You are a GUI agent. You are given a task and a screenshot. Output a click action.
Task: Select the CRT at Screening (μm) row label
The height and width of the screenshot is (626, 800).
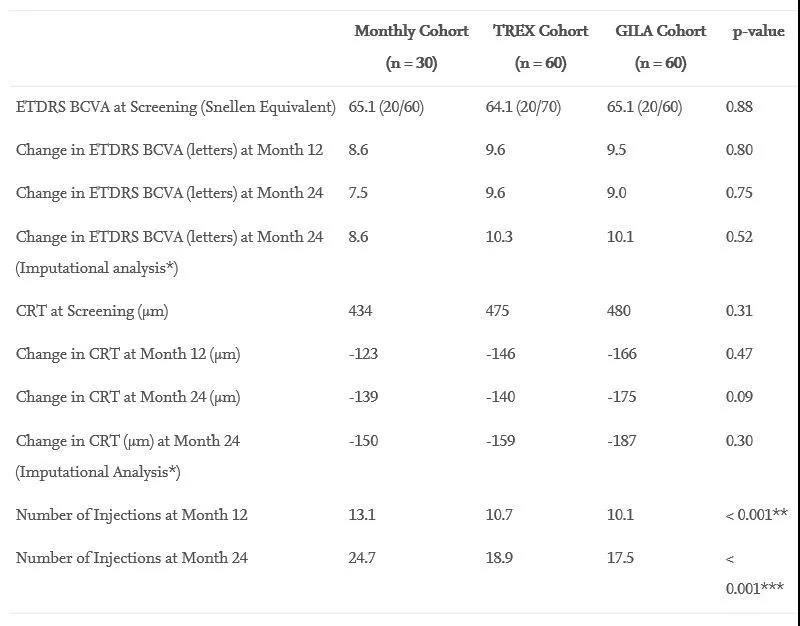pos(92,311)
